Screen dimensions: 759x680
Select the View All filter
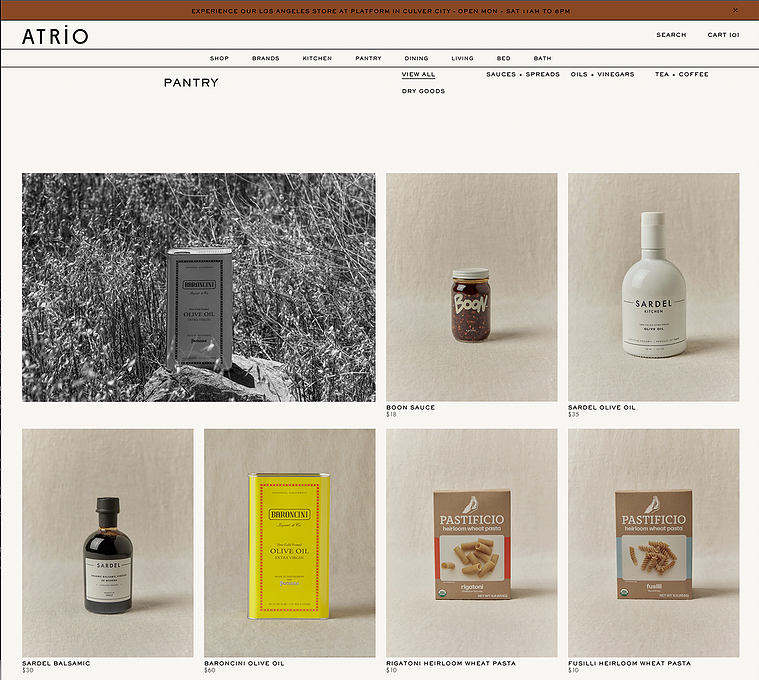coord(418,75)
